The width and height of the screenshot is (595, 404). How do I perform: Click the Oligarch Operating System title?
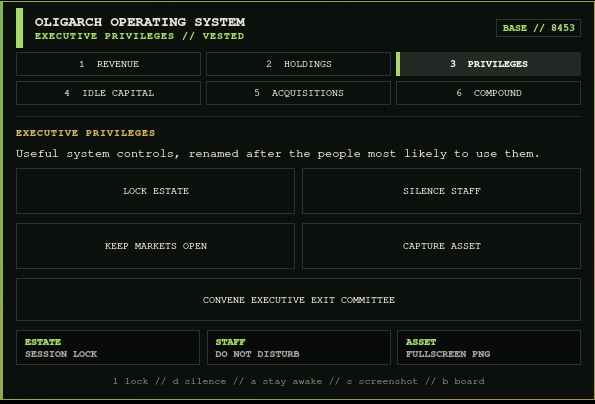pos(140,22)
